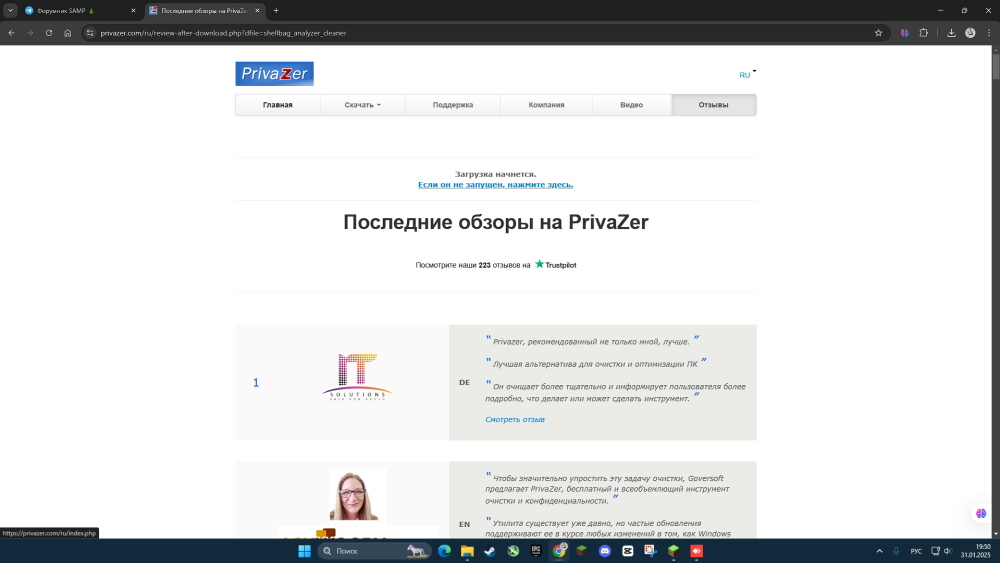Open CapCut from taskbar
This screenshot has width=1000, height=563.
(x=628, y=551)
